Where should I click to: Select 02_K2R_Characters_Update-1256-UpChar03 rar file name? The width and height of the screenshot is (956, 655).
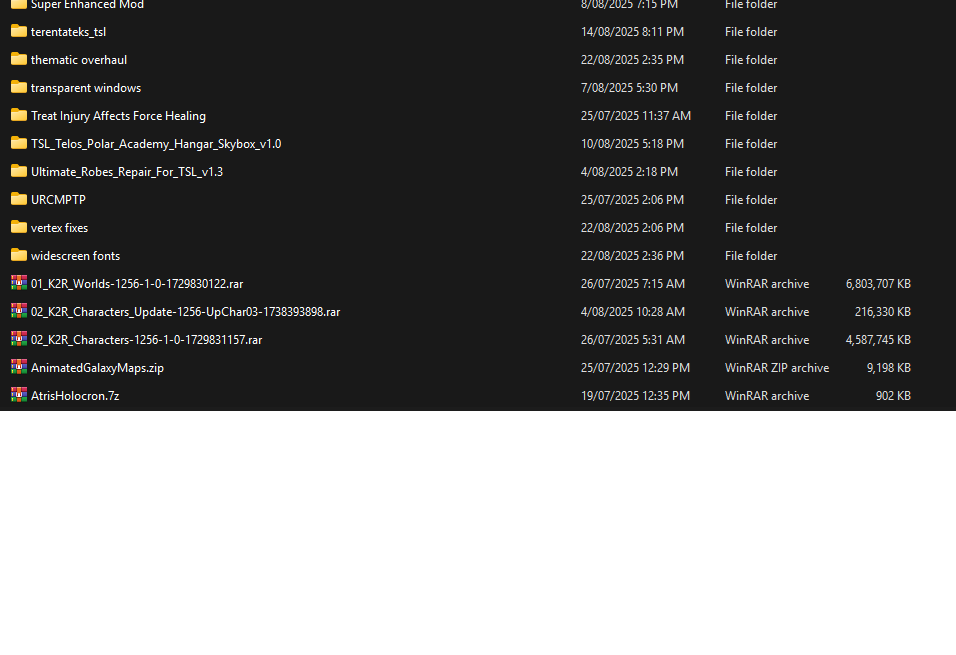coord(185,312)
